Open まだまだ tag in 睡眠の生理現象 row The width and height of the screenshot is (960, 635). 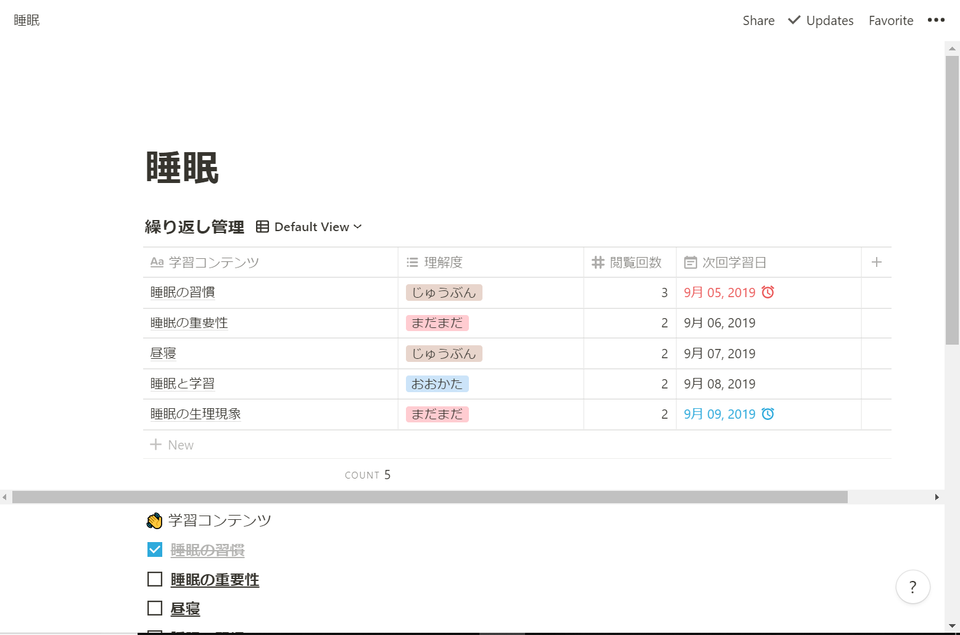[437, 414]
